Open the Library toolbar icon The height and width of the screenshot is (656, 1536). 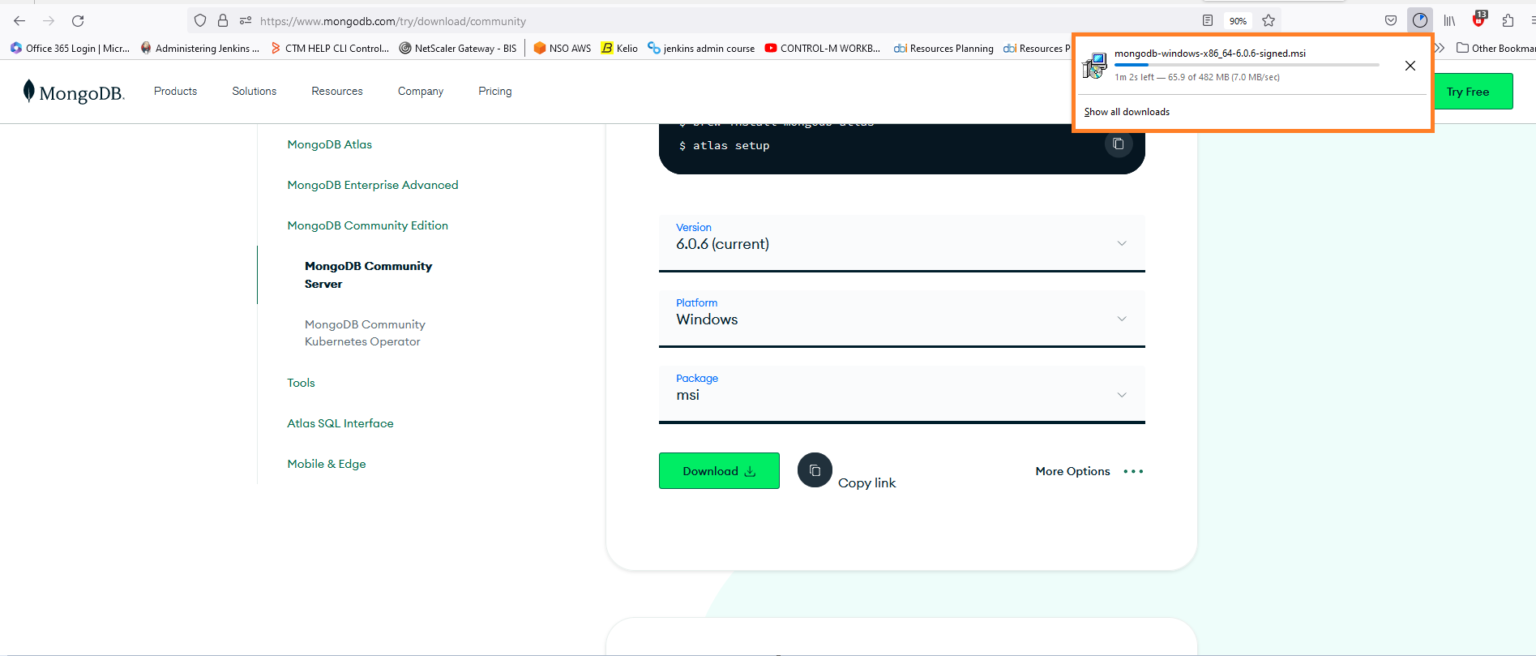1449,20
